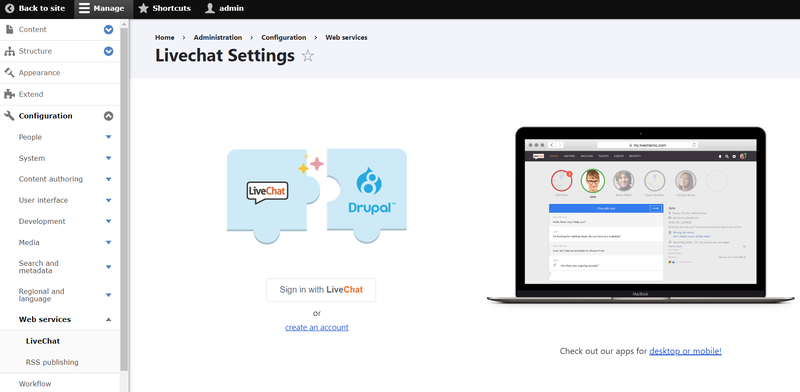The height and width of the screenshot is (392, 800).
Task: Toggle the Manage toolbar tab
Action: click(104, 8)
